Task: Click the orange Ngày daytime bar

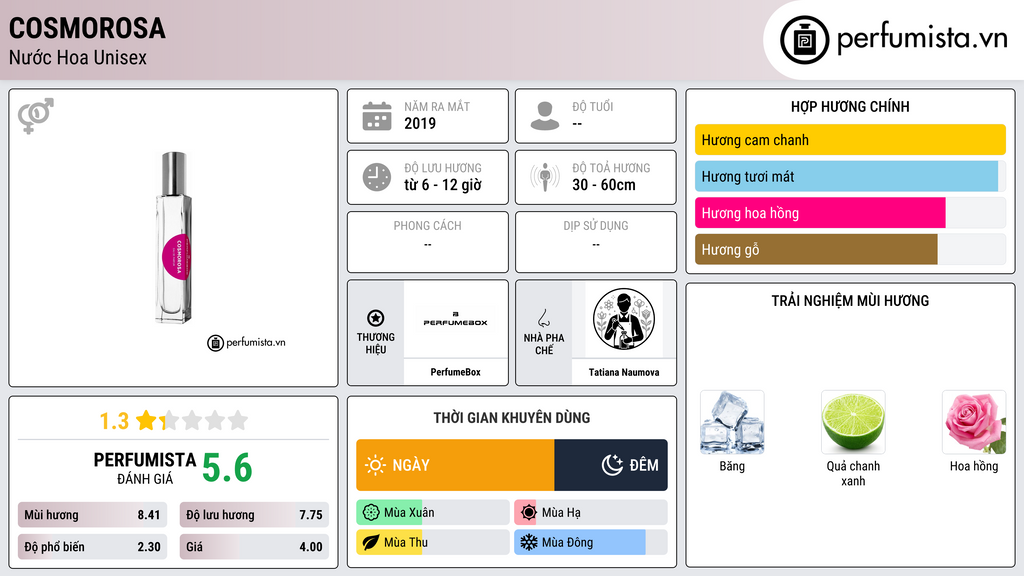Action: pyautogui.click(x=455, y=465)
